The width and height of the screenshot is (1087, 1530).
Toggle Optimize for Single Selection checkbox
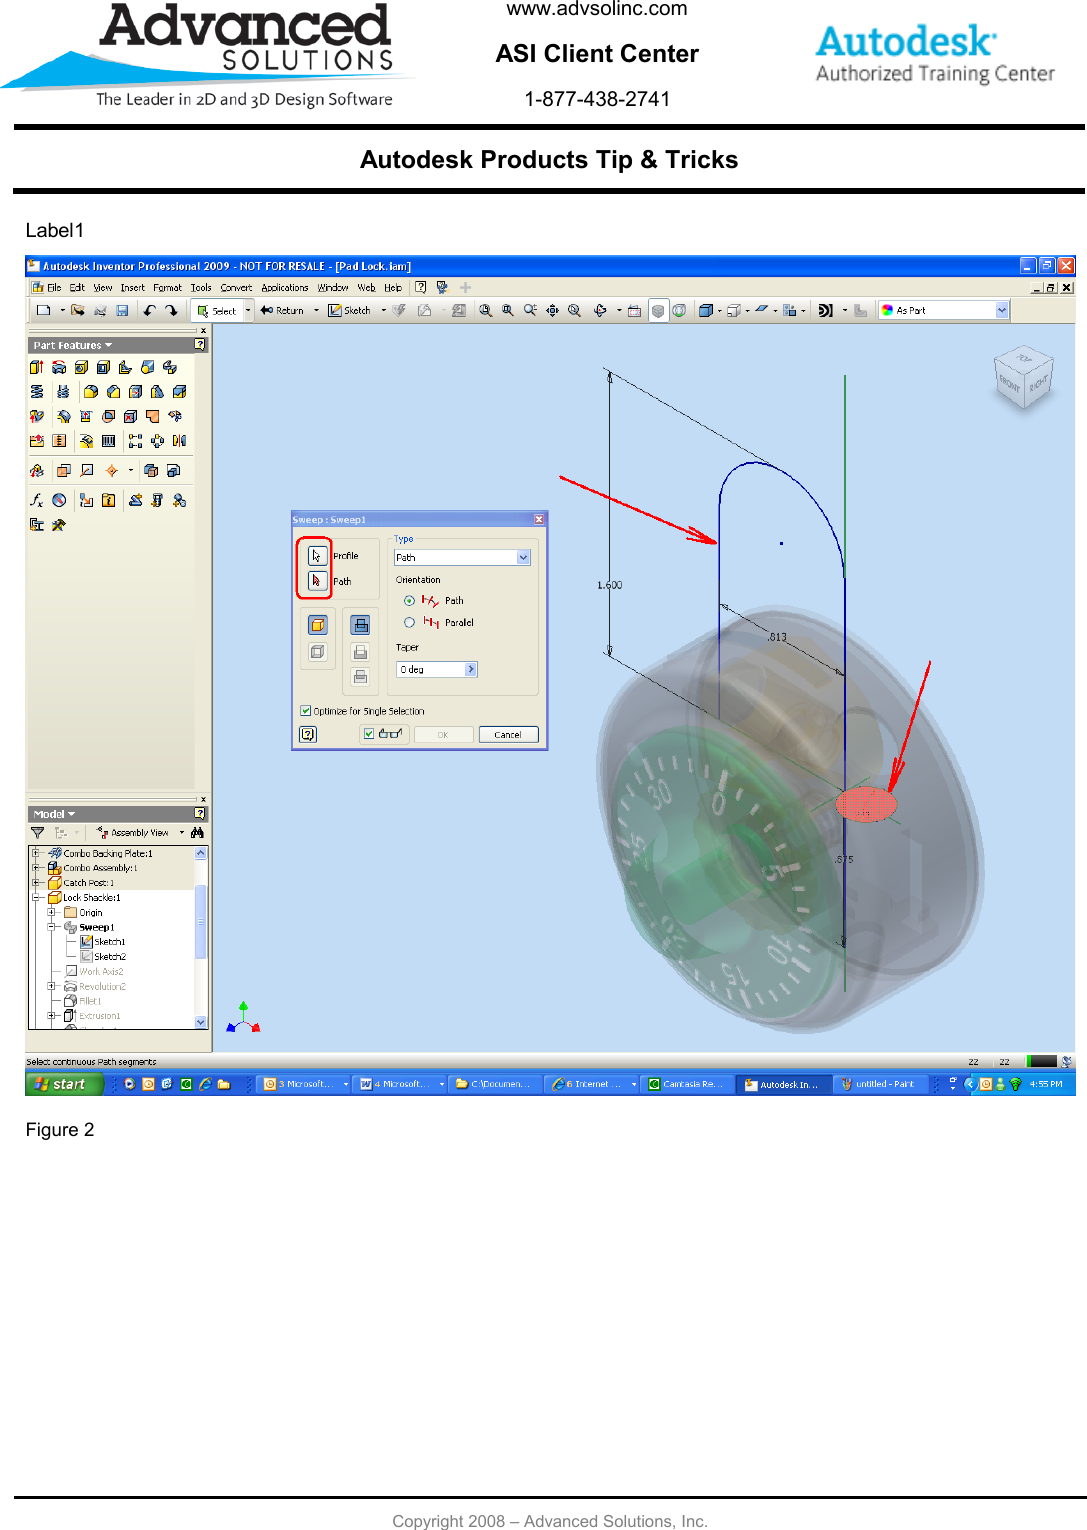(x=305, y=711)
